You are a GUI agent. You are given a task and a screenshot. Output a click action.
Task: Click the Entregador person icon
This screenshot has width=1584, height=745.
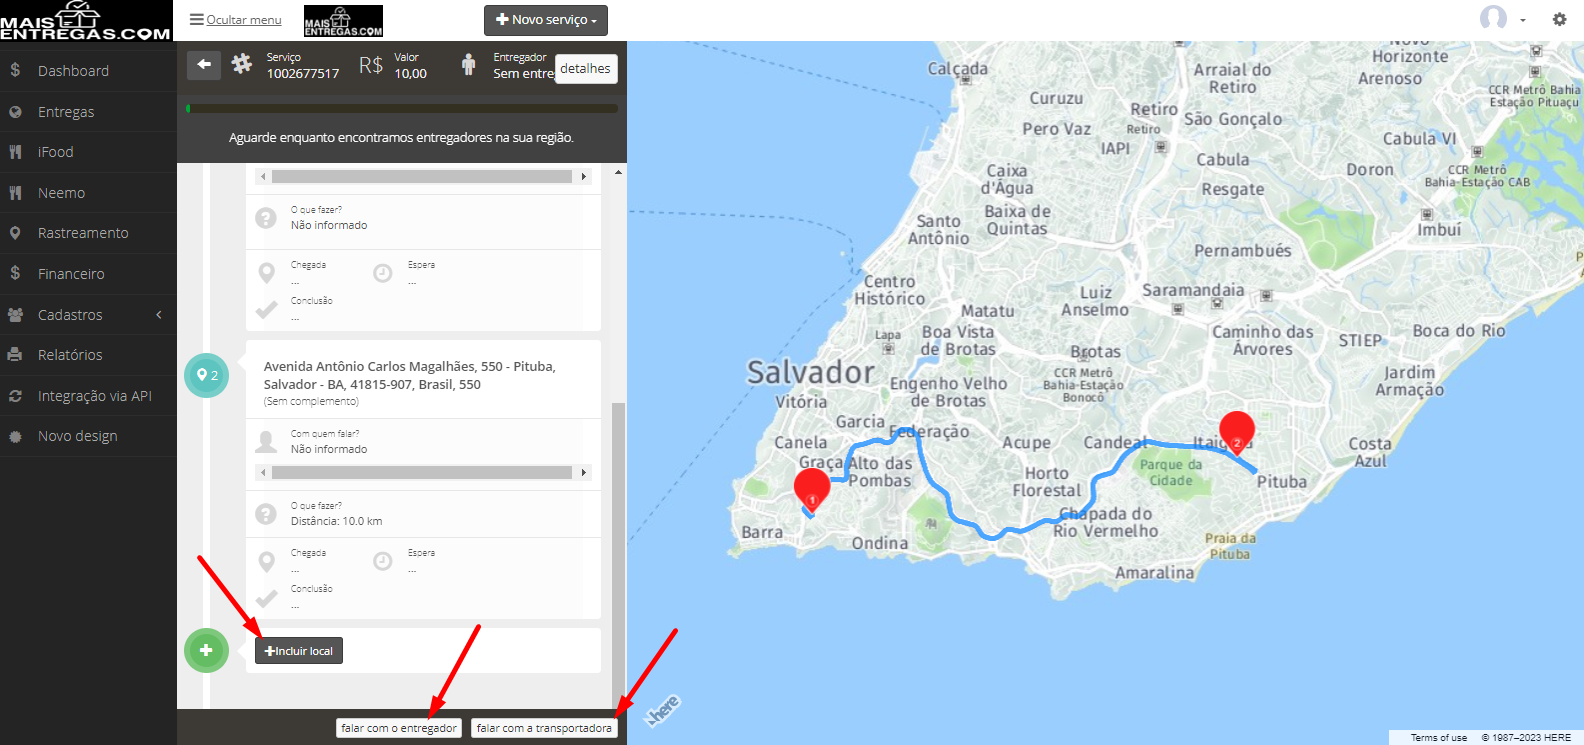pos(469,65)
